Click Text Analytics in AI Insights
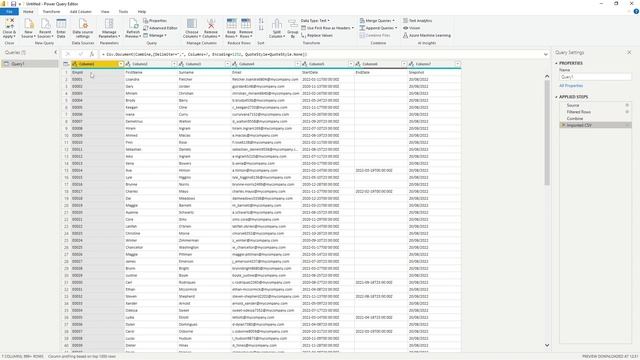 pyautogui.click(x=418, y=20)
